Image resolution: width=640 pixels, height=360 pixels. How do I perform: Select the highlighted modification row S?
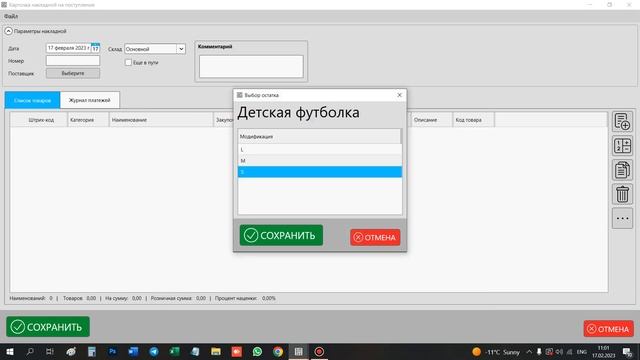pos(320,172)
